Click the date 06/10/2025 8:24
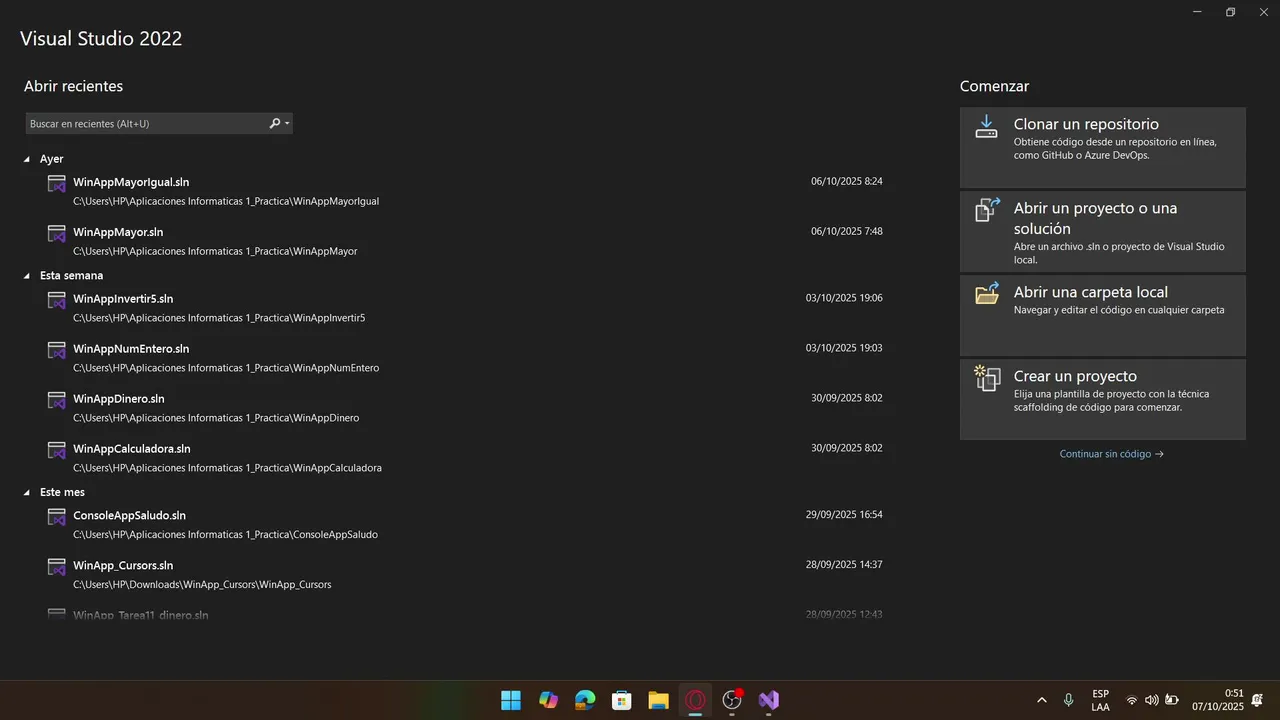1280x720 pixels. [x=847, y=182]
